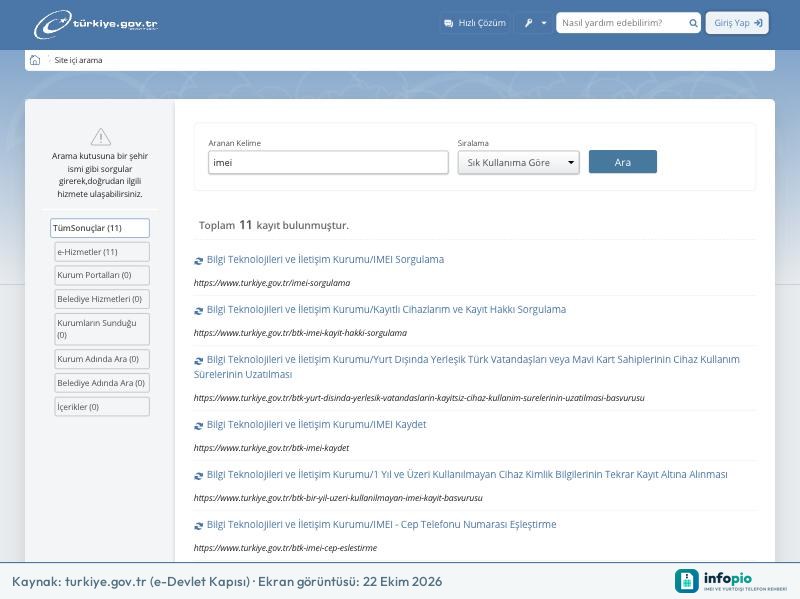Click the service icon beside 1 Yıl ve Üzeri result

click(x=198, y=476)
